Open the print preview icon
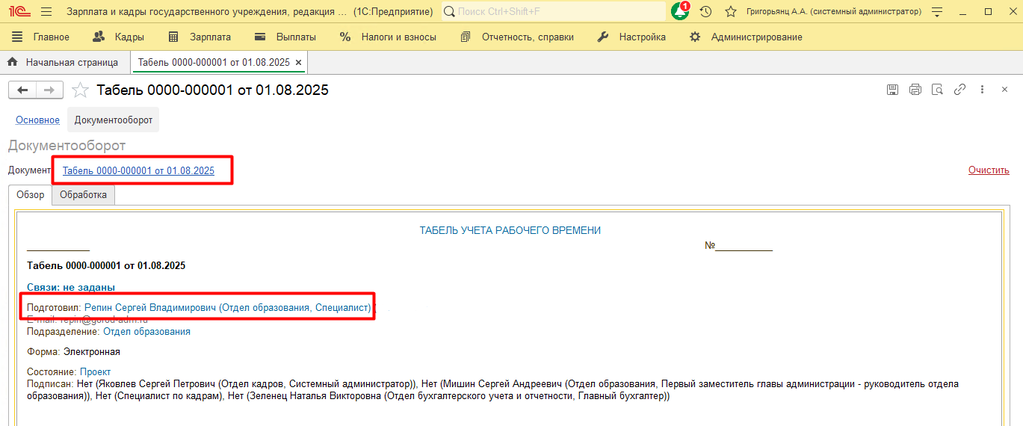 937,90
